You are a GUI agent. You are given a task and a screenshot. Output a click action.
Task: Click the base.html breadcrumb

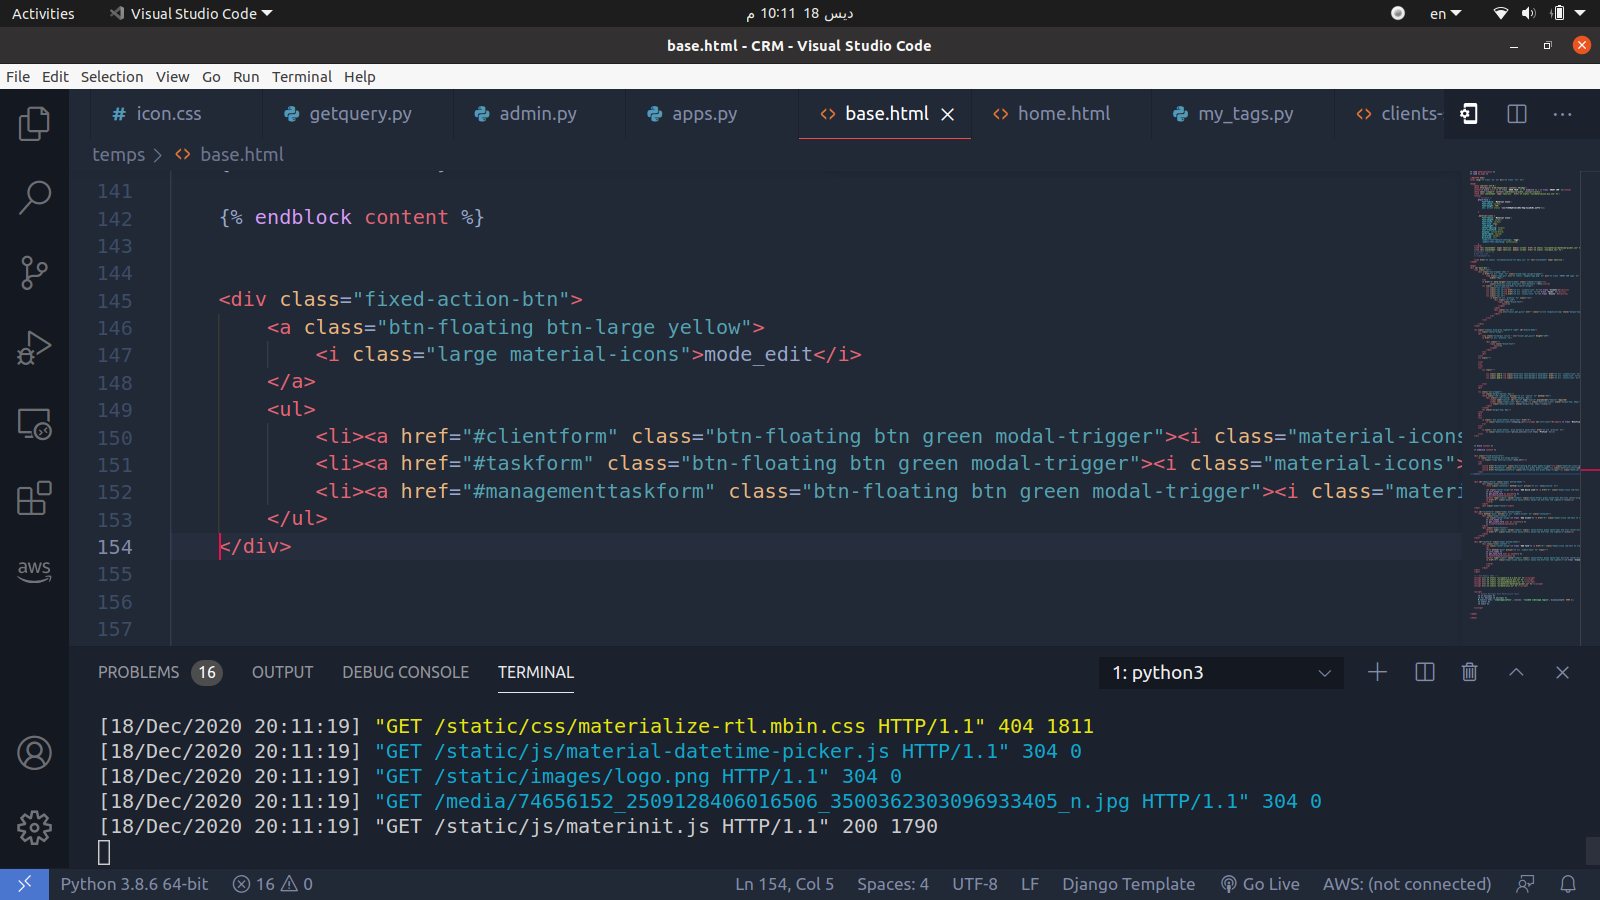229,154
